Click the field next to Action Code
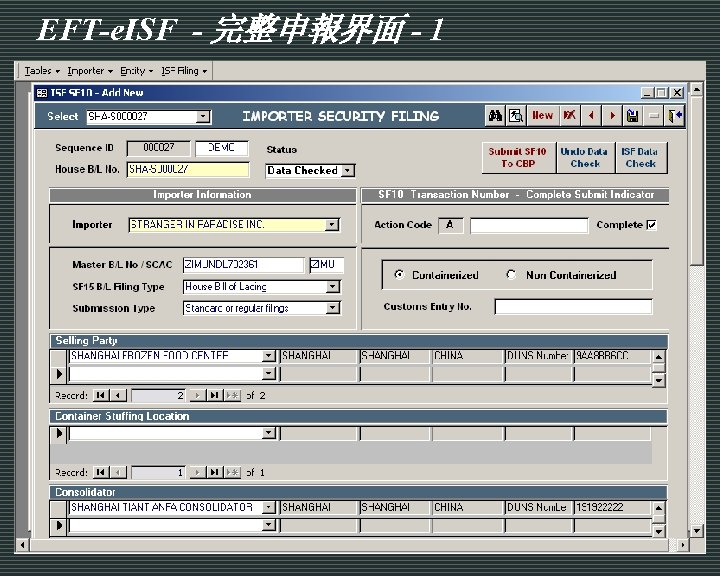This screenshot has height=576, width=720. (x=529, y=225)
